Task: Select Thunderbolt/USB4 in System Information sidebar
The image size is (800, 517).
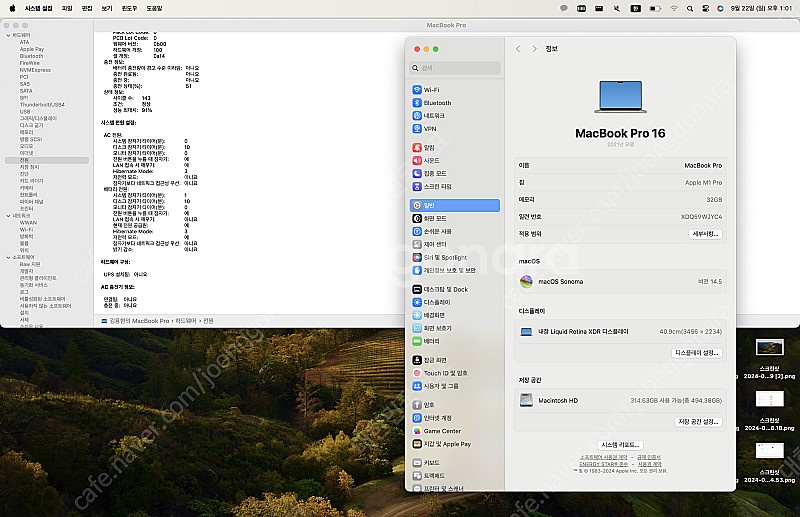Action: tap(42, 105)
